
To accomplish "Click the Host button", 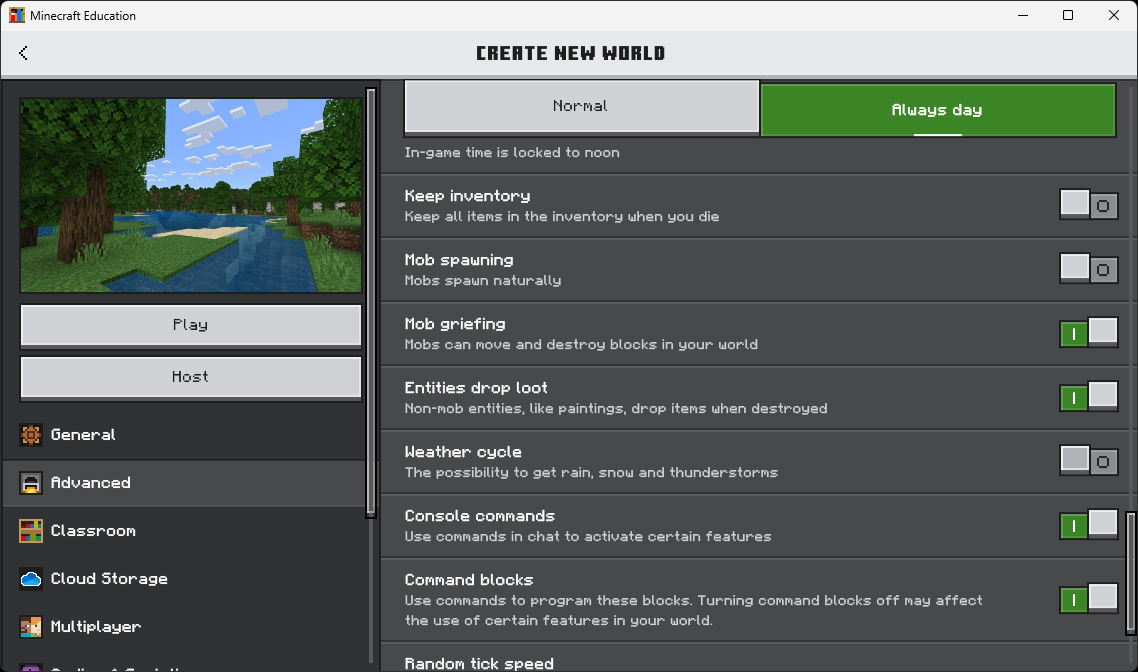I will [191, 377].
